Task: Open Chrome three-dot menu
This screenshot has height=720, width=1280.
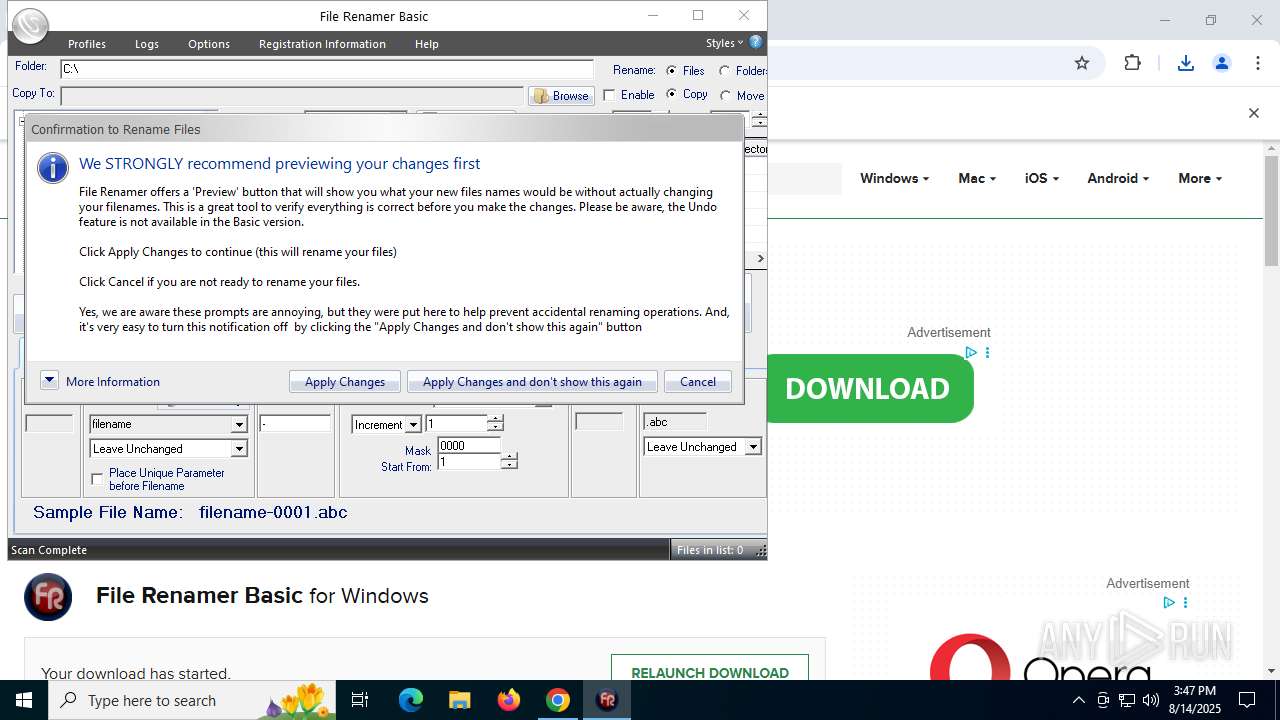Action: pyautogui.click(x=1257, y=63)
